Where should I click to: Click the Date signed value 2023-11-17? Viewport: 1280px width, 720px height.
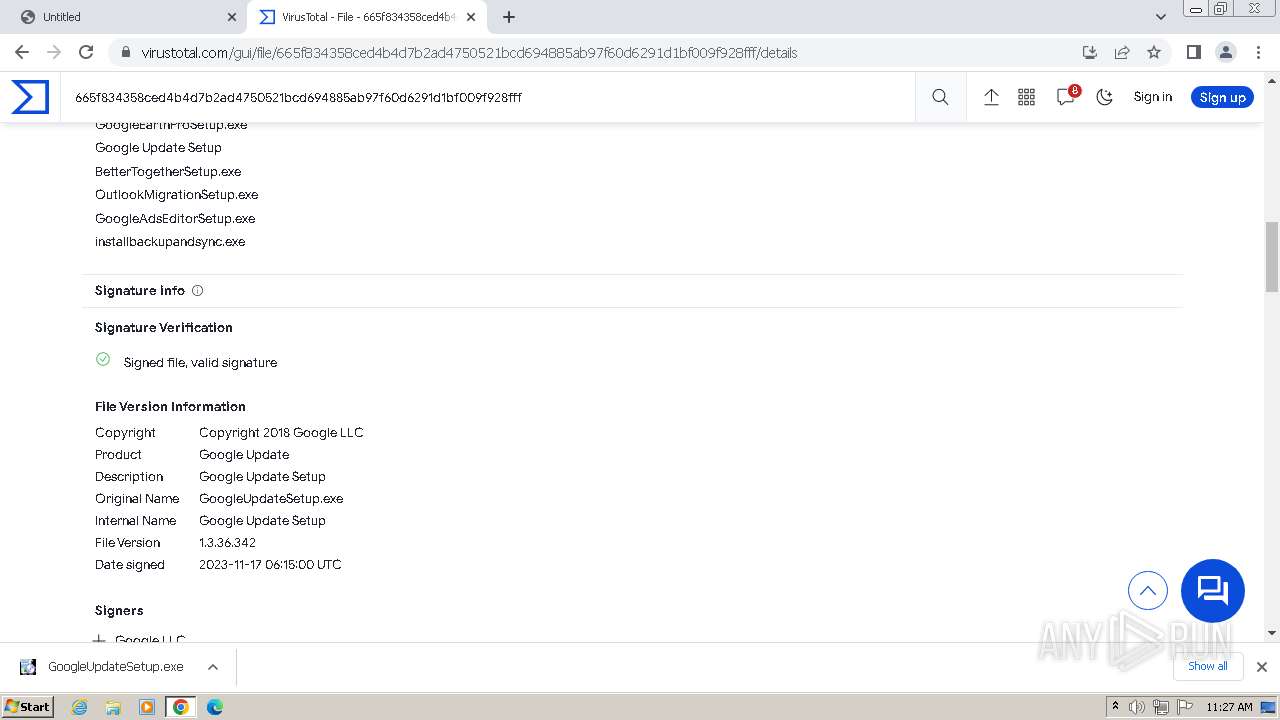pos(270,565)
